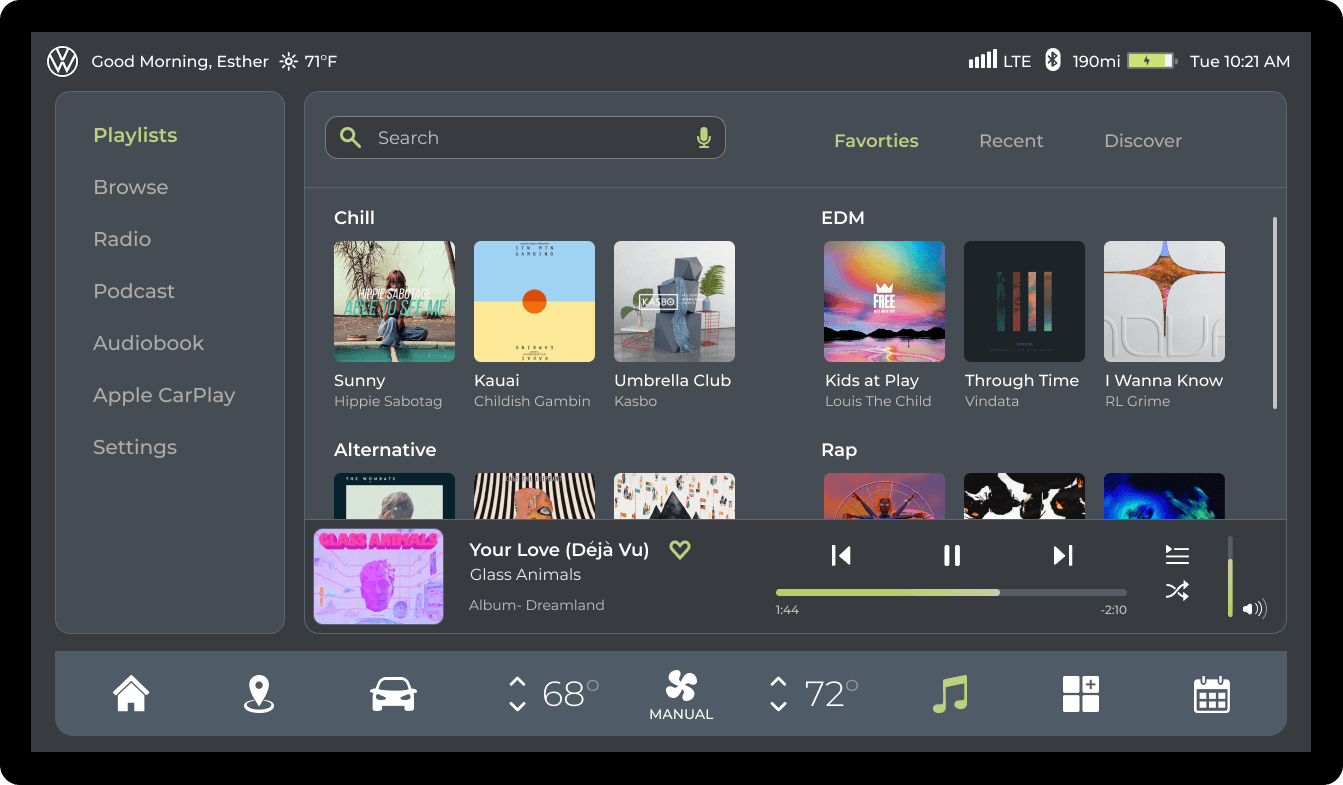This screenshot has height=785, width=1343.
Task: Open the Kauai album cover
Action: point(534,301)
